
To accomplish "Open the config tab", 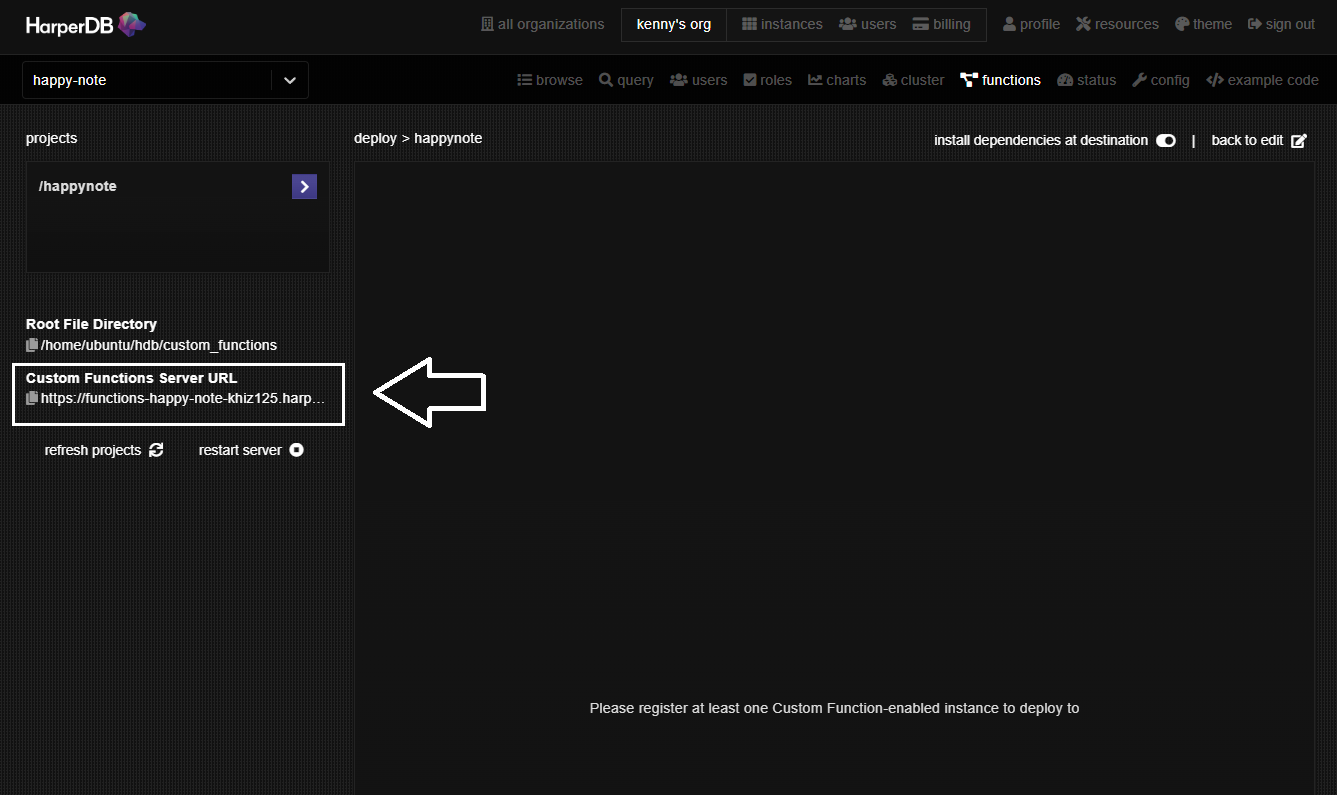I will [x=1161, y=80].
